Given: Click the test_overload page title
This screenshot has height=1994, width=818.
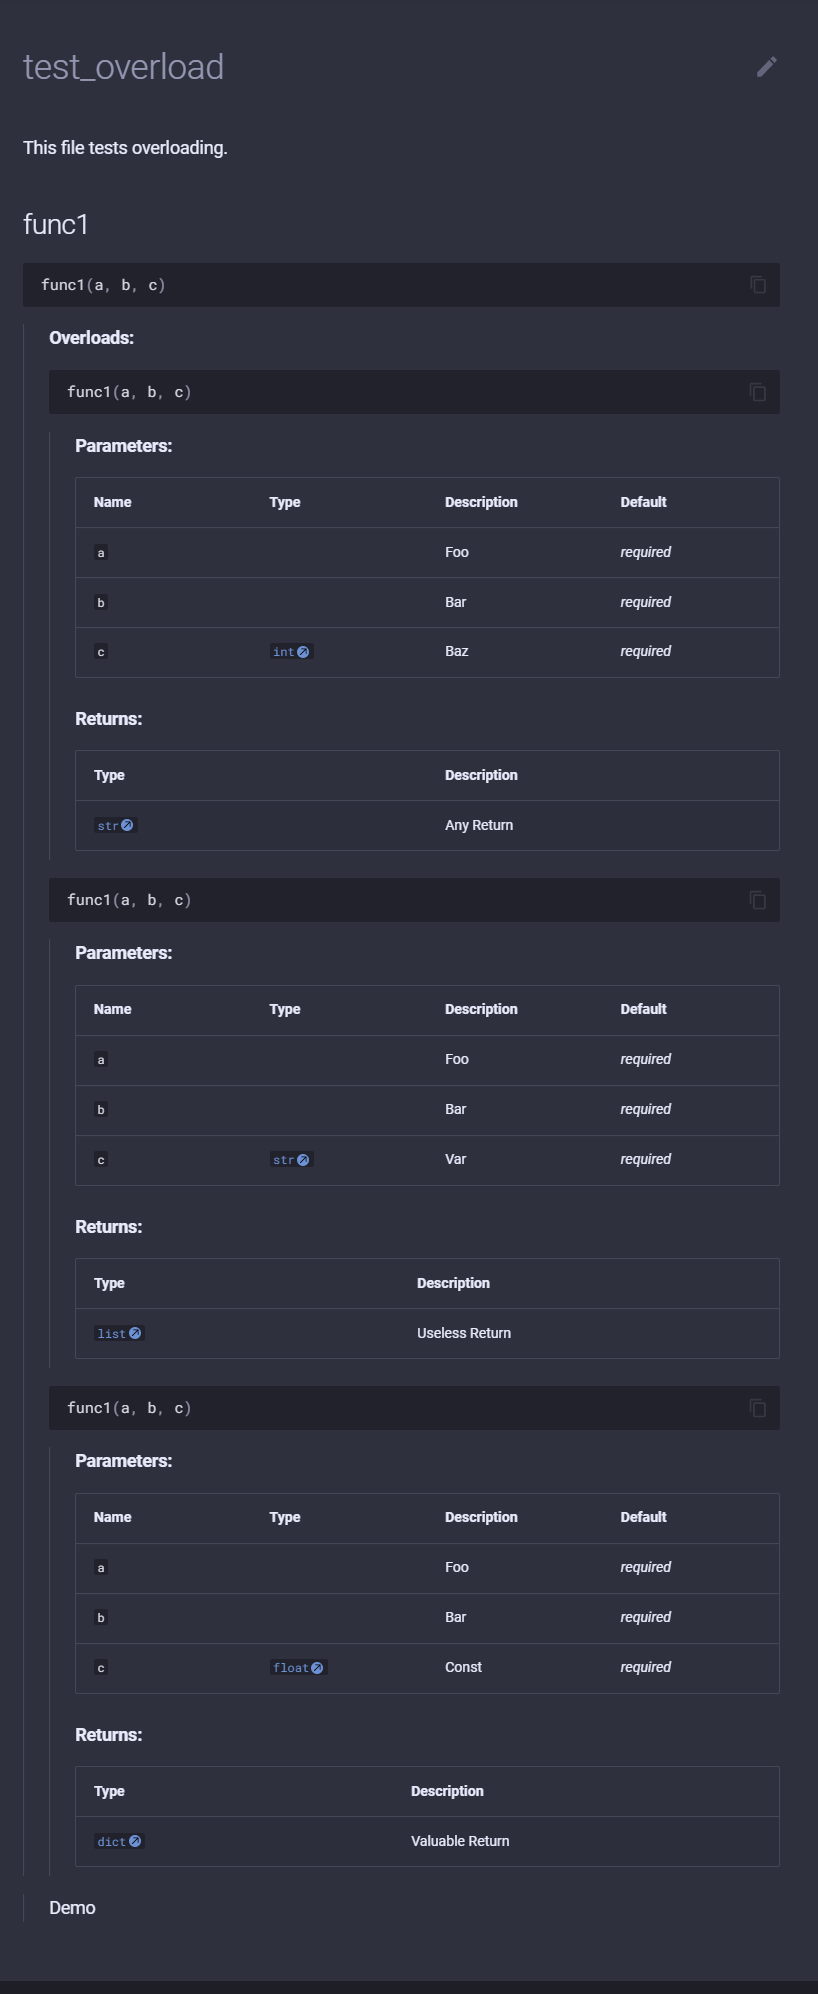Looking at the screenshot, I should pos(123,67).
